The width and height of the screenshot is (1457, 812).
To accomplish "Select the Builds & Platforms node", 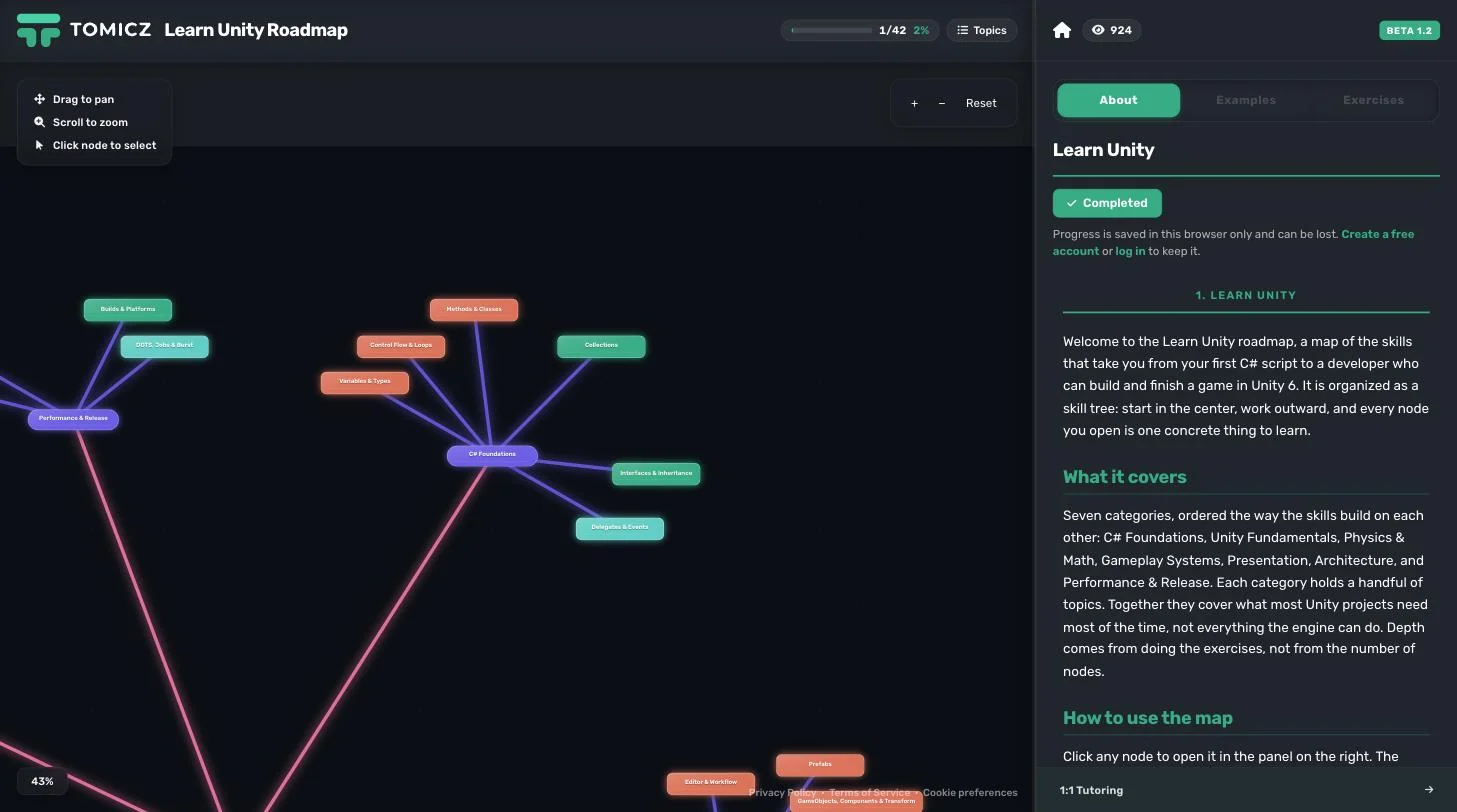I will click(x=128, y=310).
